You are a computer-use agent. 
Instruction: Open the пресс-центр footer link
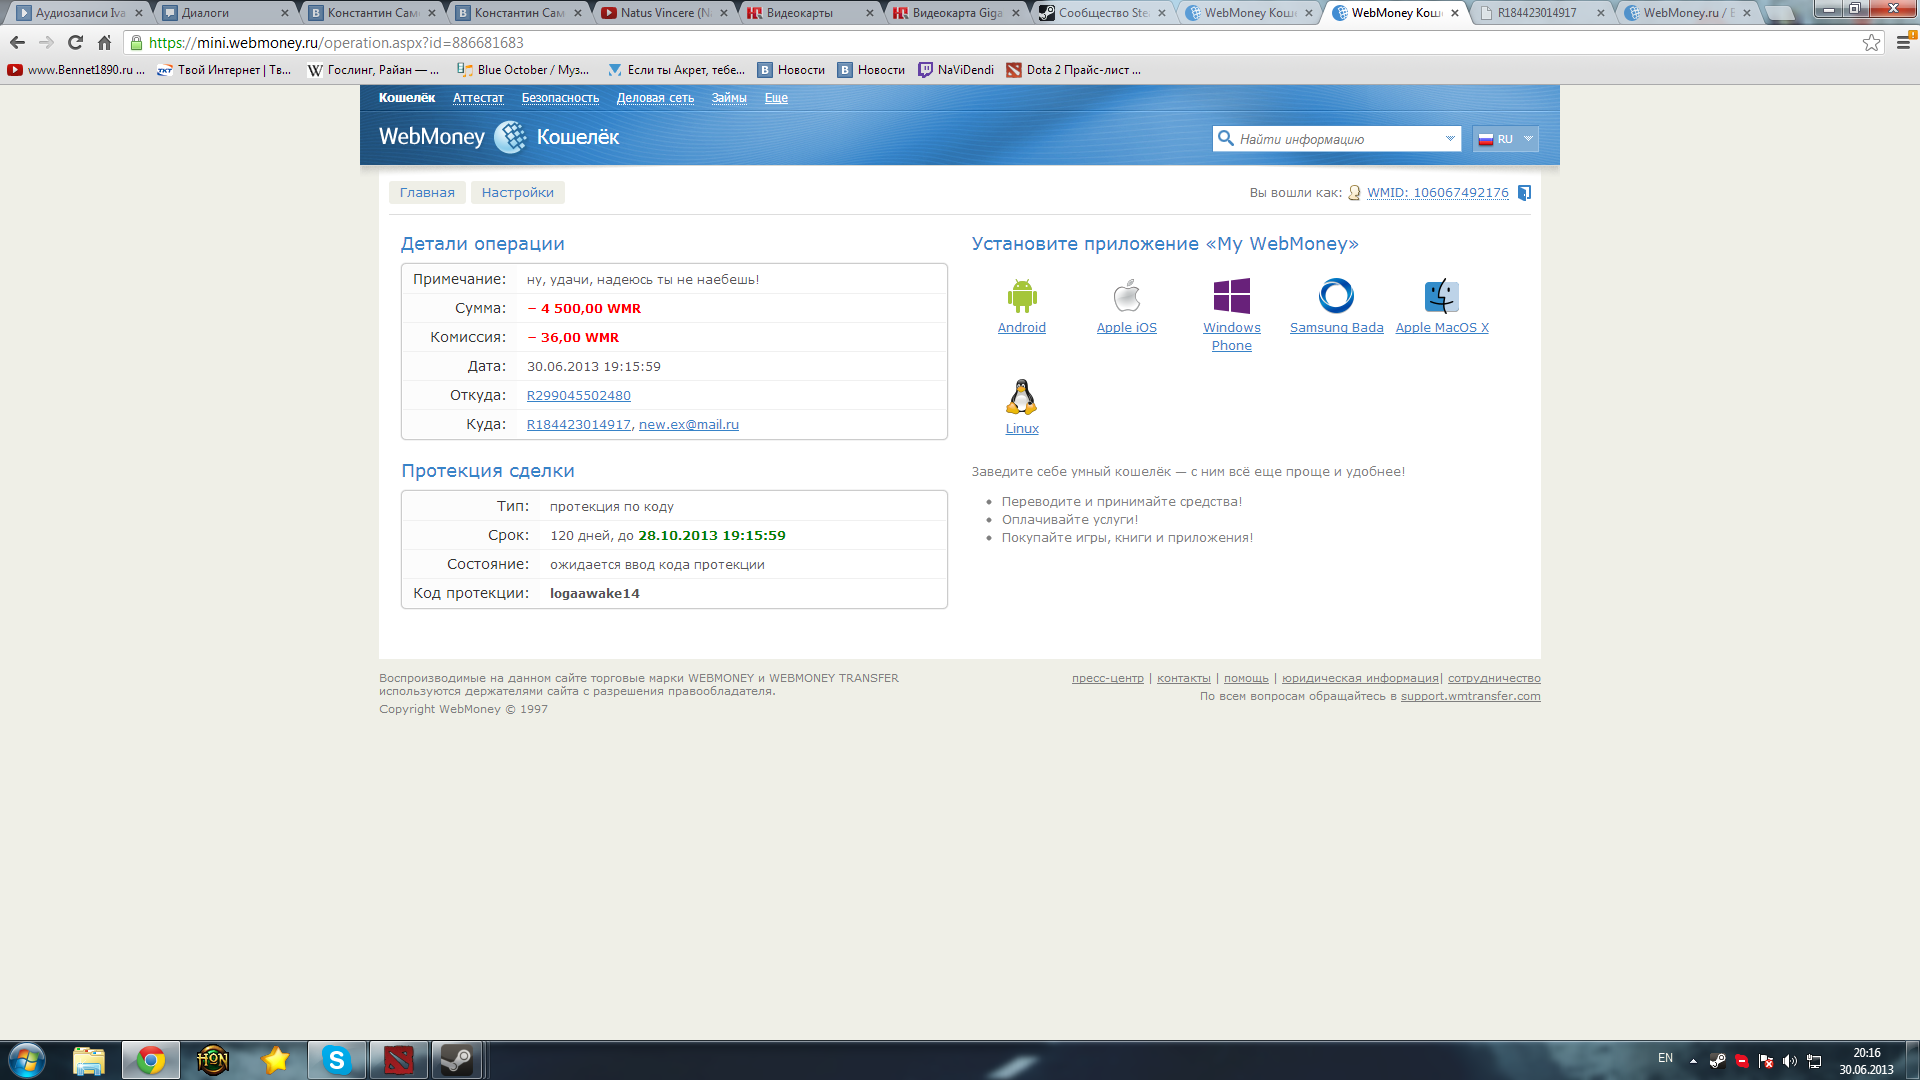[1107, 679]
